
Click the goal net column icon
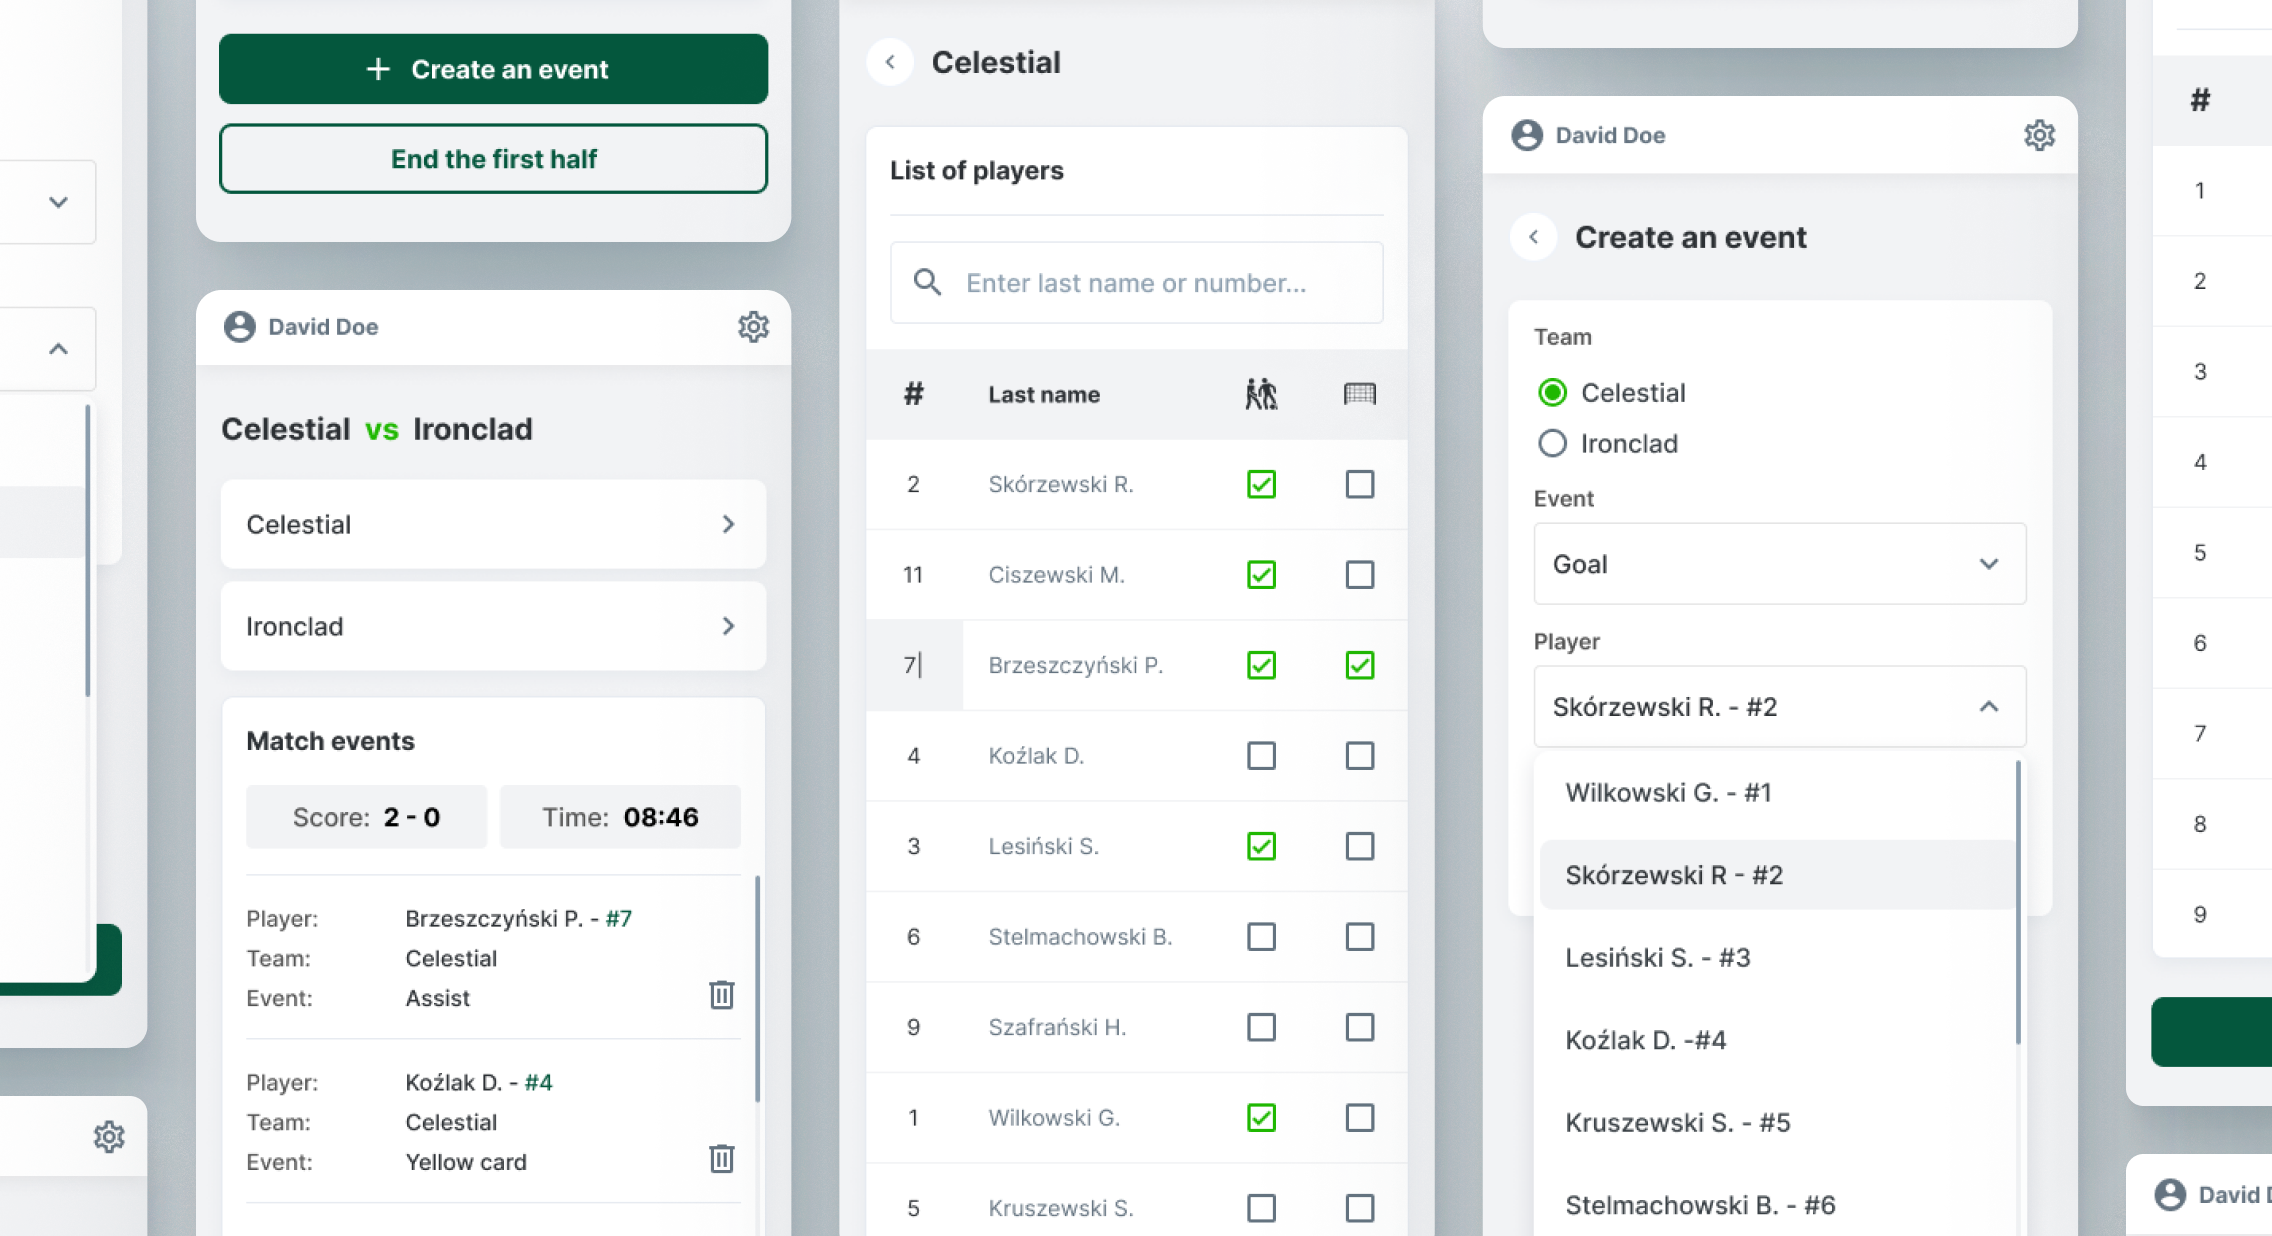coord(1360,394)
